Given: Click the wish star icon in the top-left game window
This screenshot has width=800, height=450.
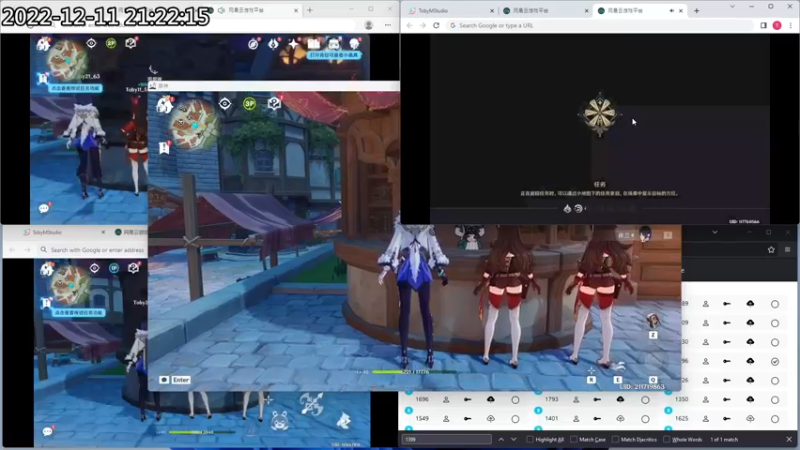Looking at the screenshot, I should pyautogui.click(x=293, y=44).
